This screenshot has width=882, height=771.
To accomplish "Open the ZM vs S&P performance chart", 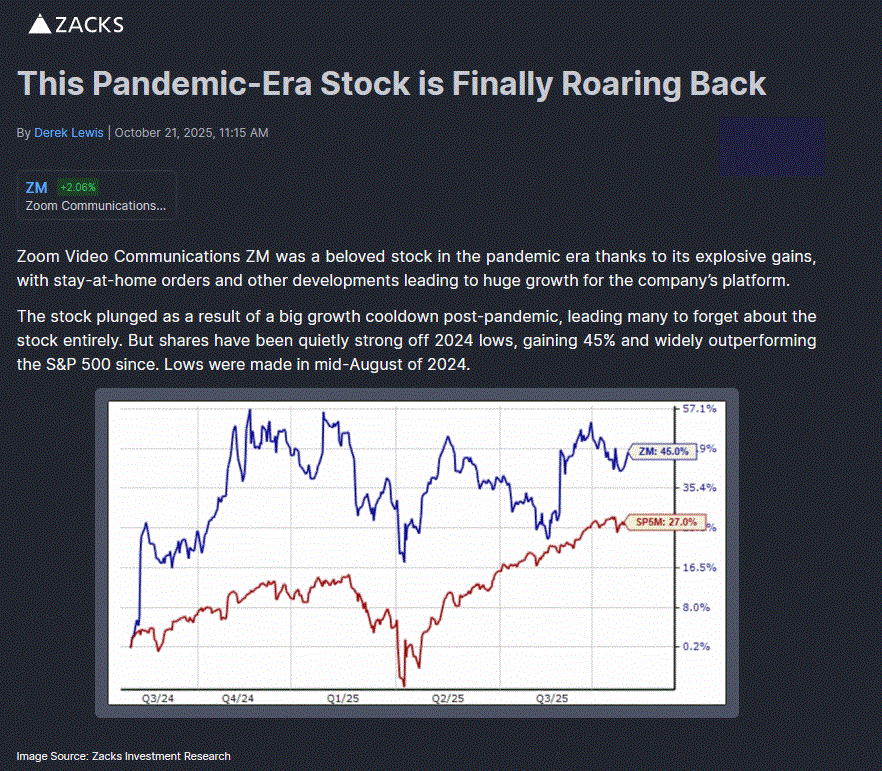I will (x=400, y=550).
